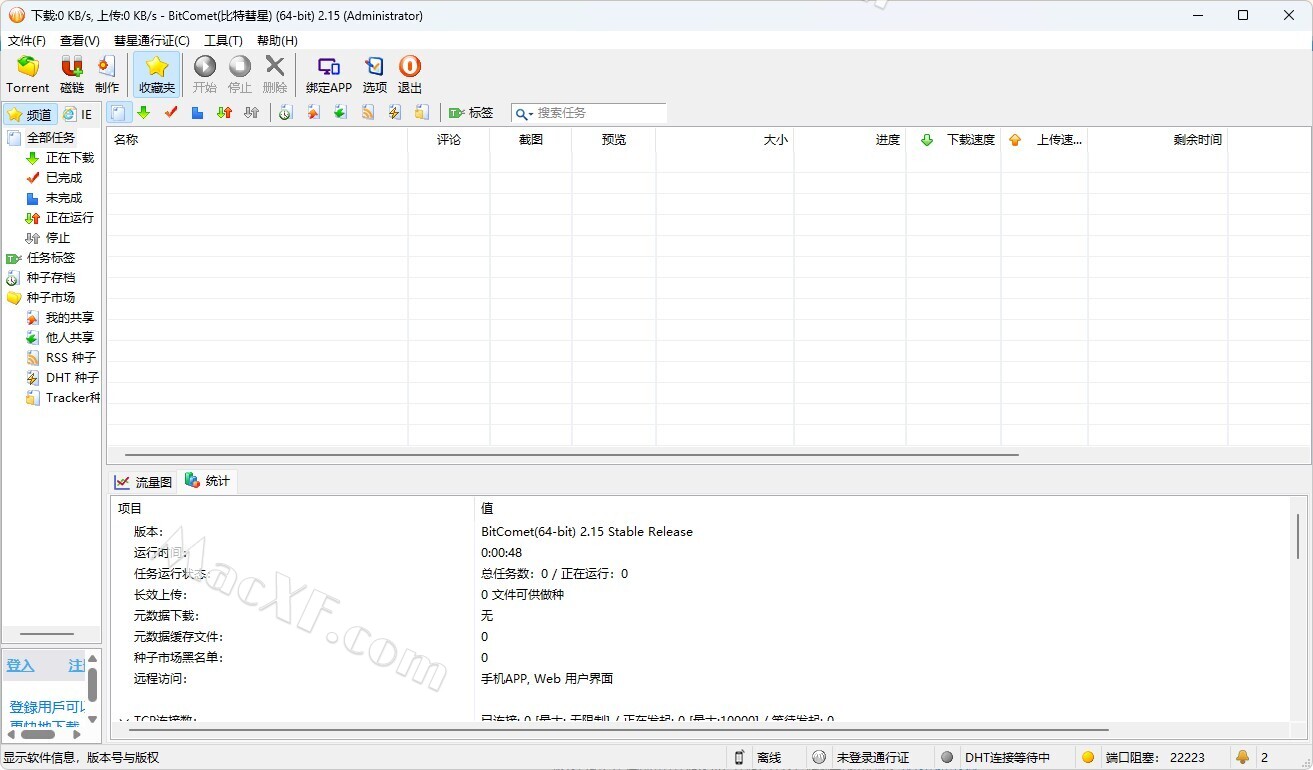
Task: Click the 离线 offline status indicator
Action: point(760,758)
